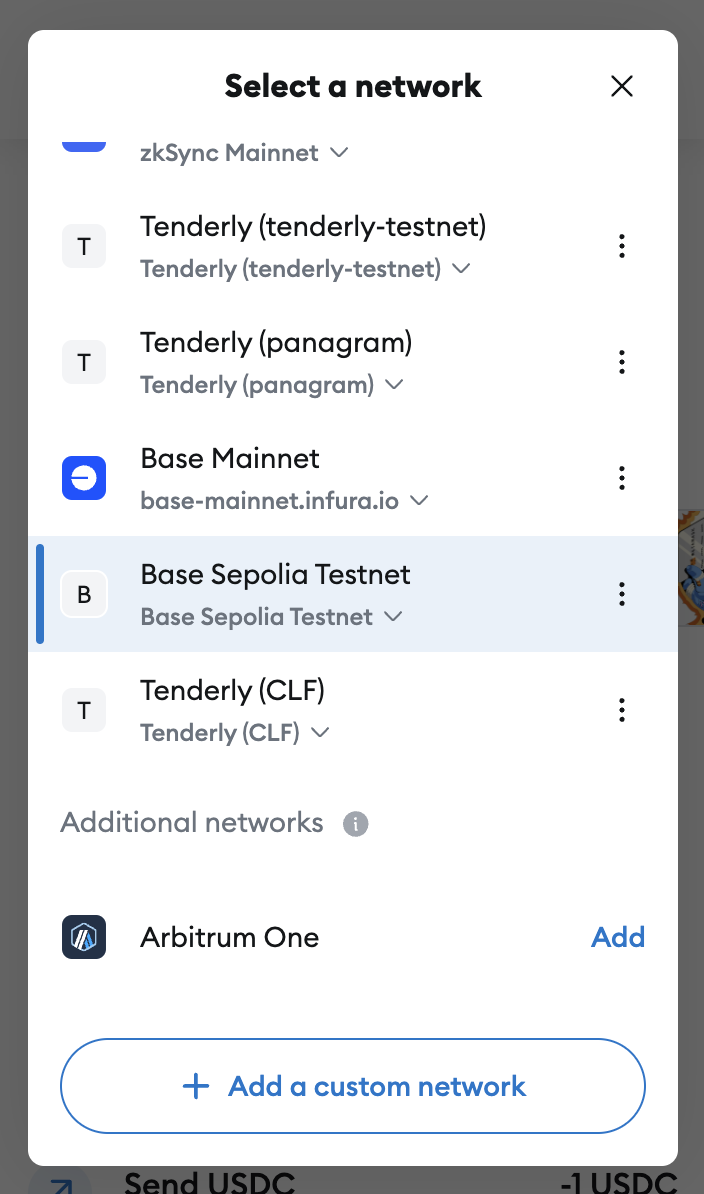Click Add a custom network button
Screen dimensions: 704x1194
353,1086
